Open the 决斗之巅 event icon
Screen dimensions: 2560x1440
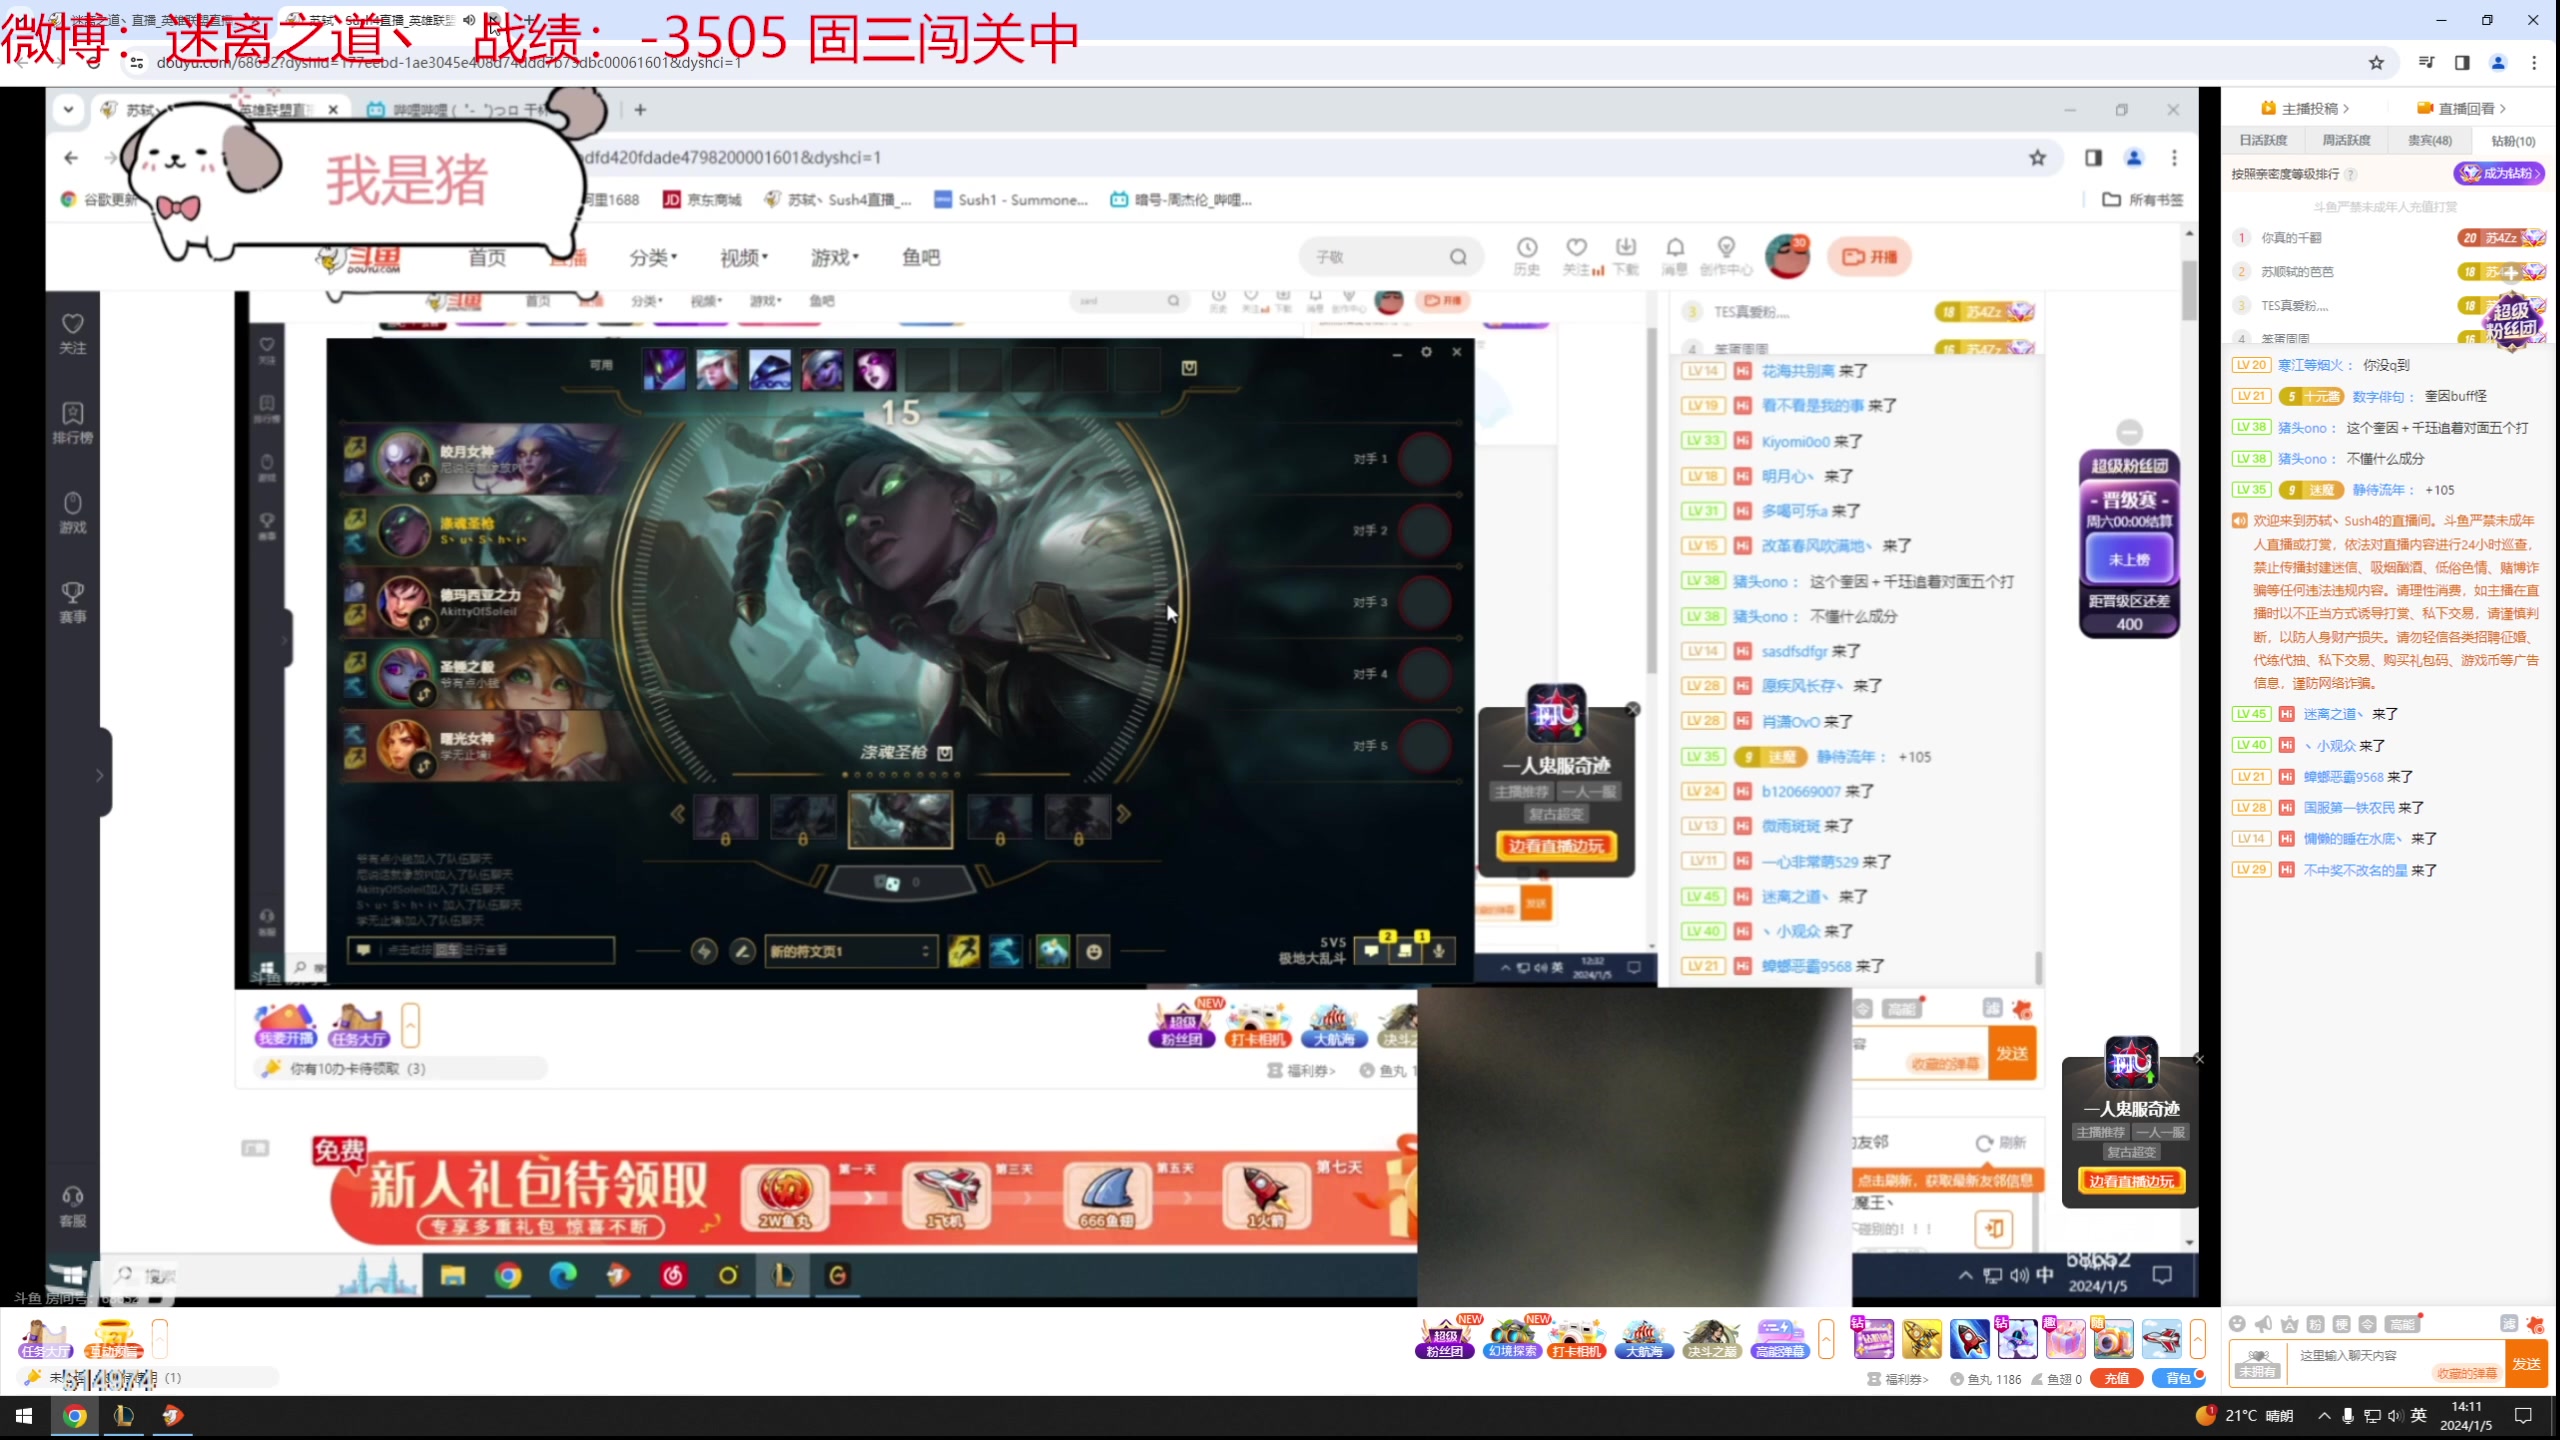[1712, 1338]
